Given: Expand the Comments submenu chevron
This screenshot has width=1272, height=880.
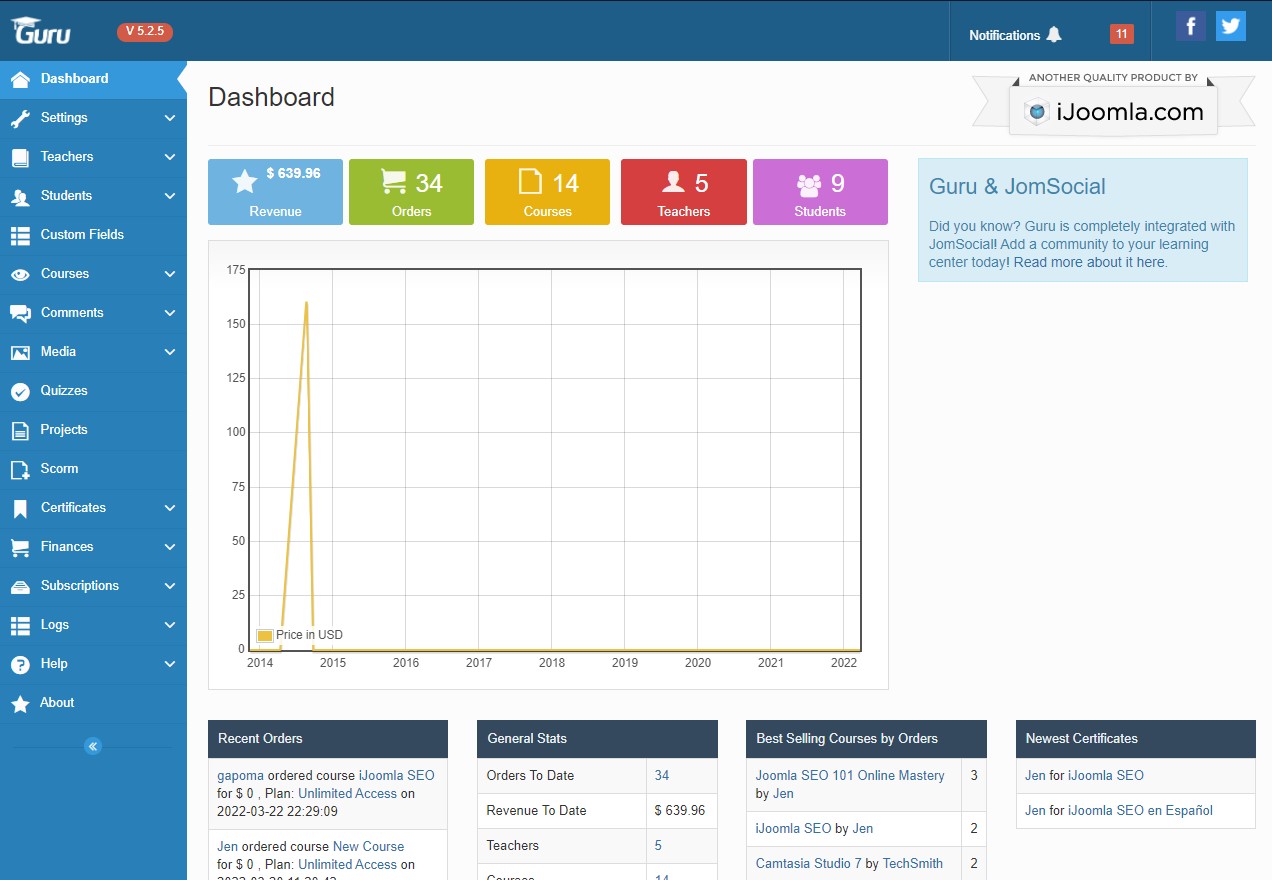Looking at the screenshot, I should [170, 313].
